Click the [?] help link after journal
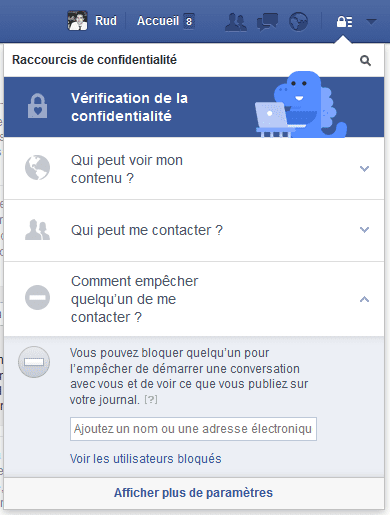Viewport: 390px width, 515px height. point(151,399)
